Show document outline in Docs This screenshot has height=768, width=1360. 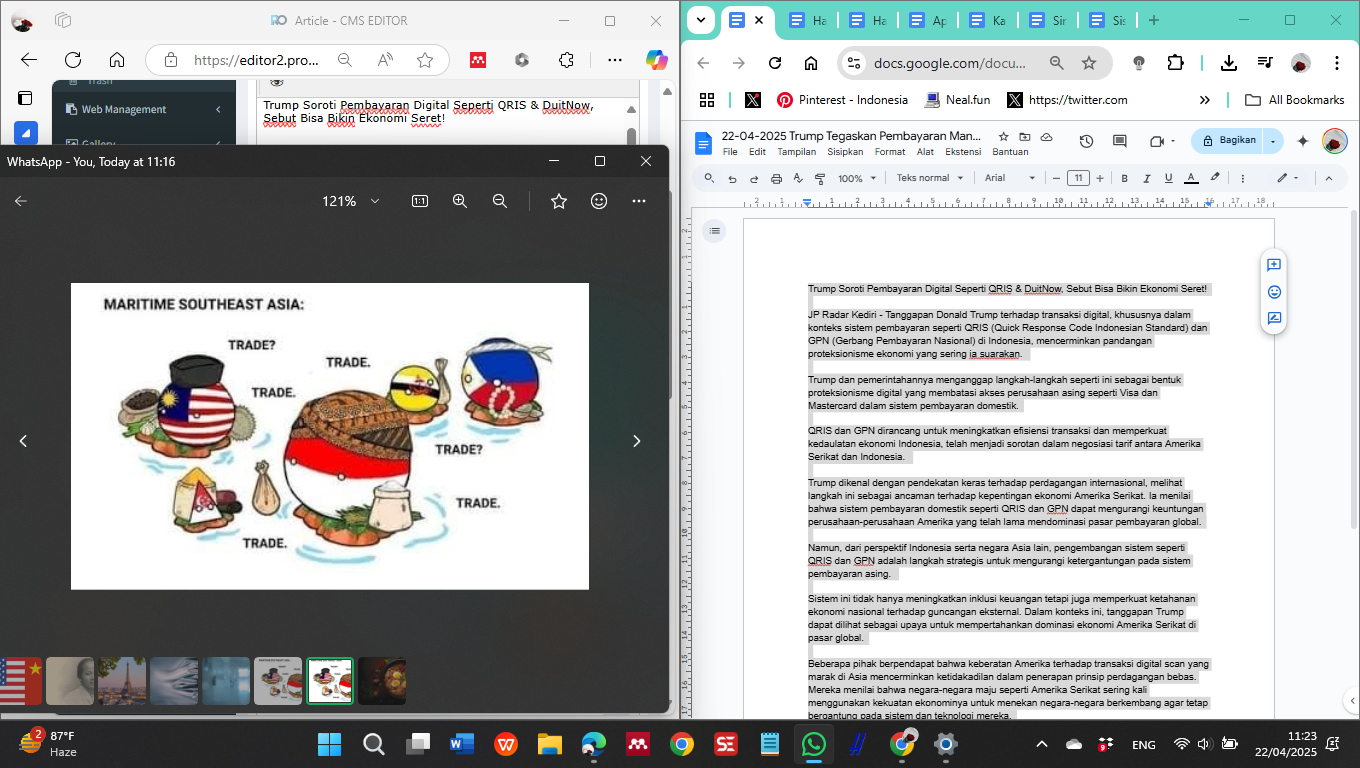(x=714, y=231)
